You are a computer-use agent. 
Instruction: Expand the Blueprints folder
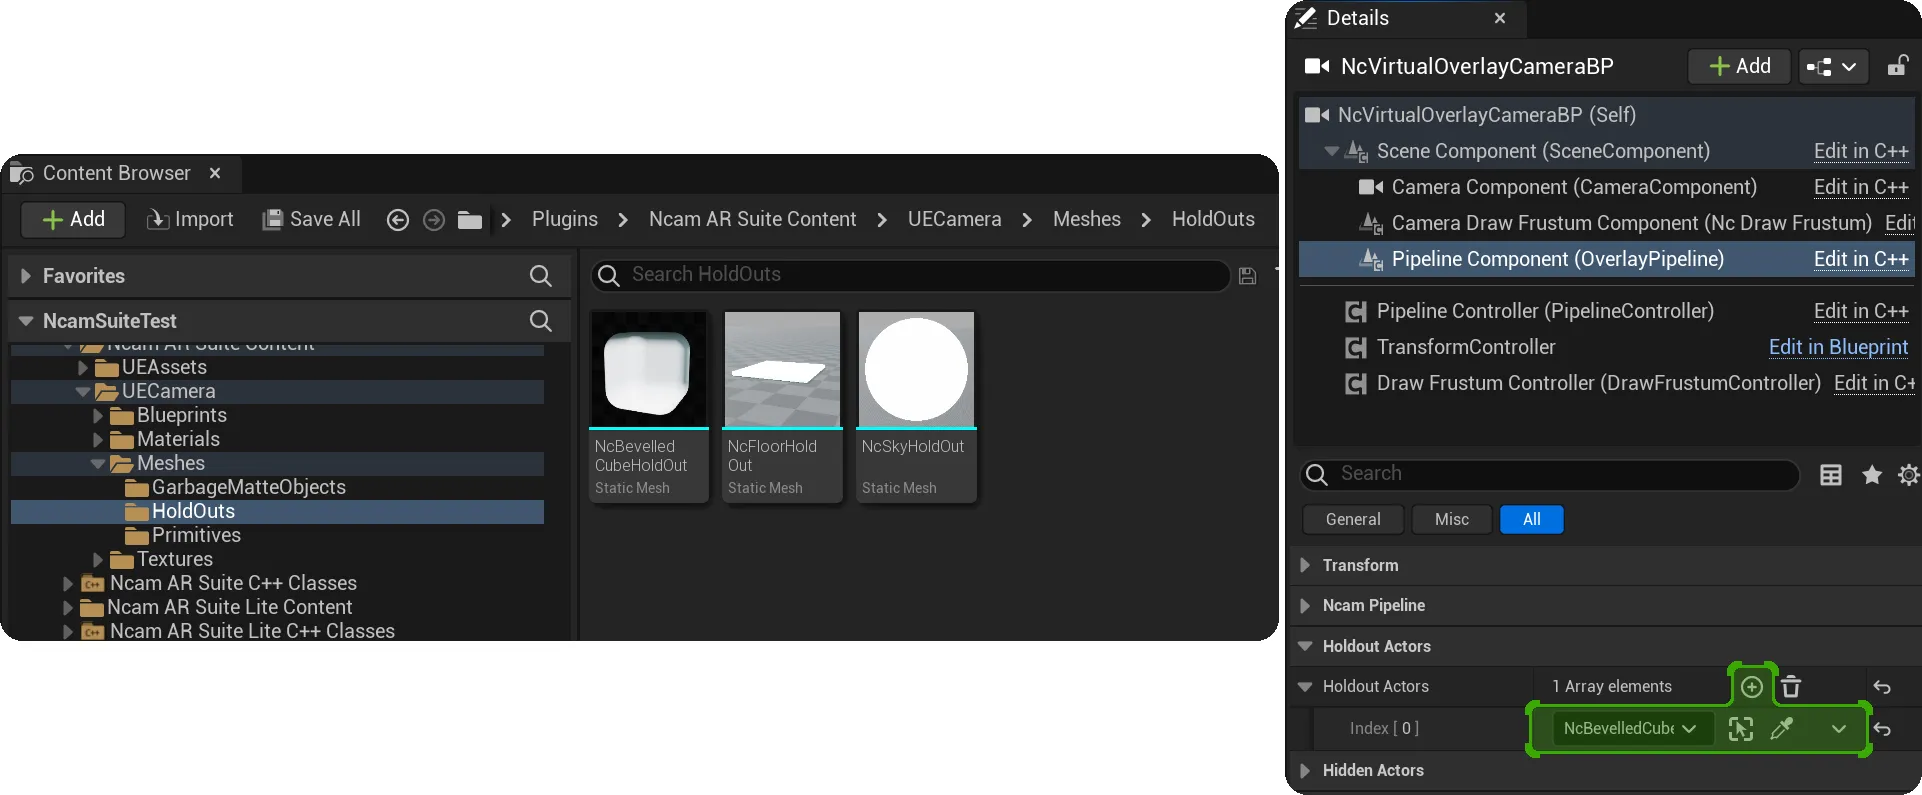pyautogui.click(x=98, y=415)
